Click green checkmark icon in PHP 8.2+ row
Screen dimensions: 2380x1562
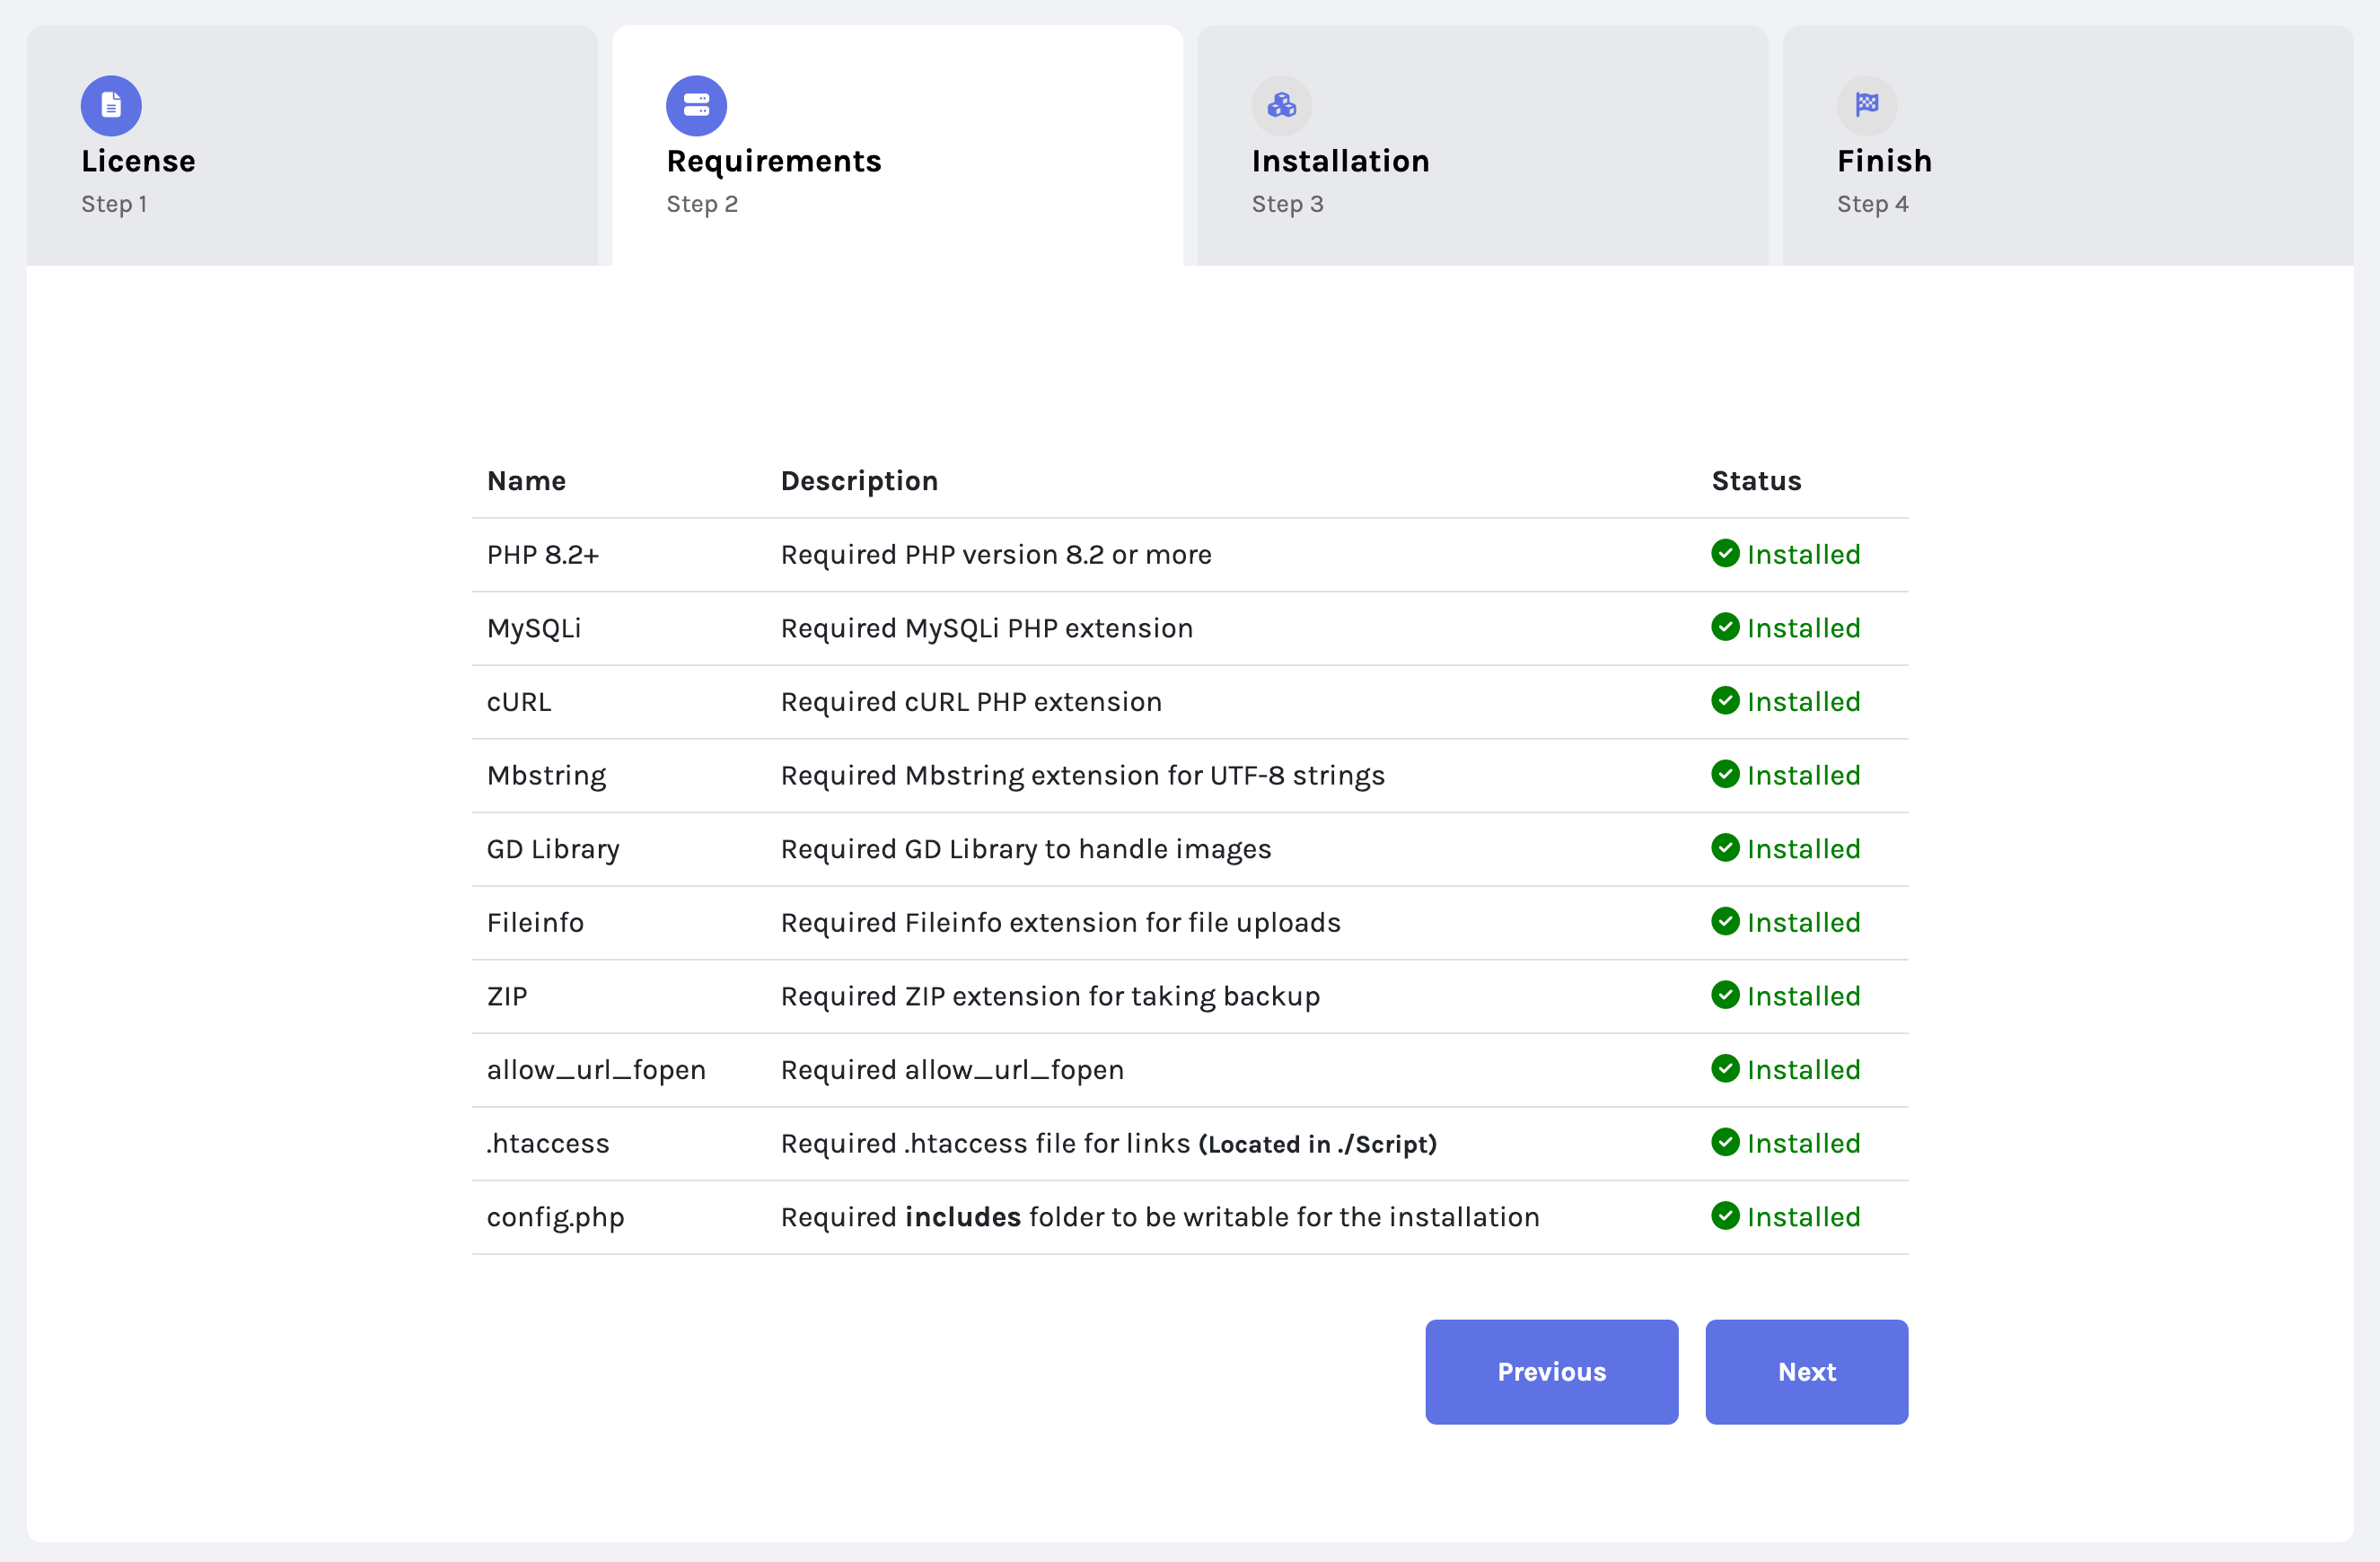[x=1725, y=553]
